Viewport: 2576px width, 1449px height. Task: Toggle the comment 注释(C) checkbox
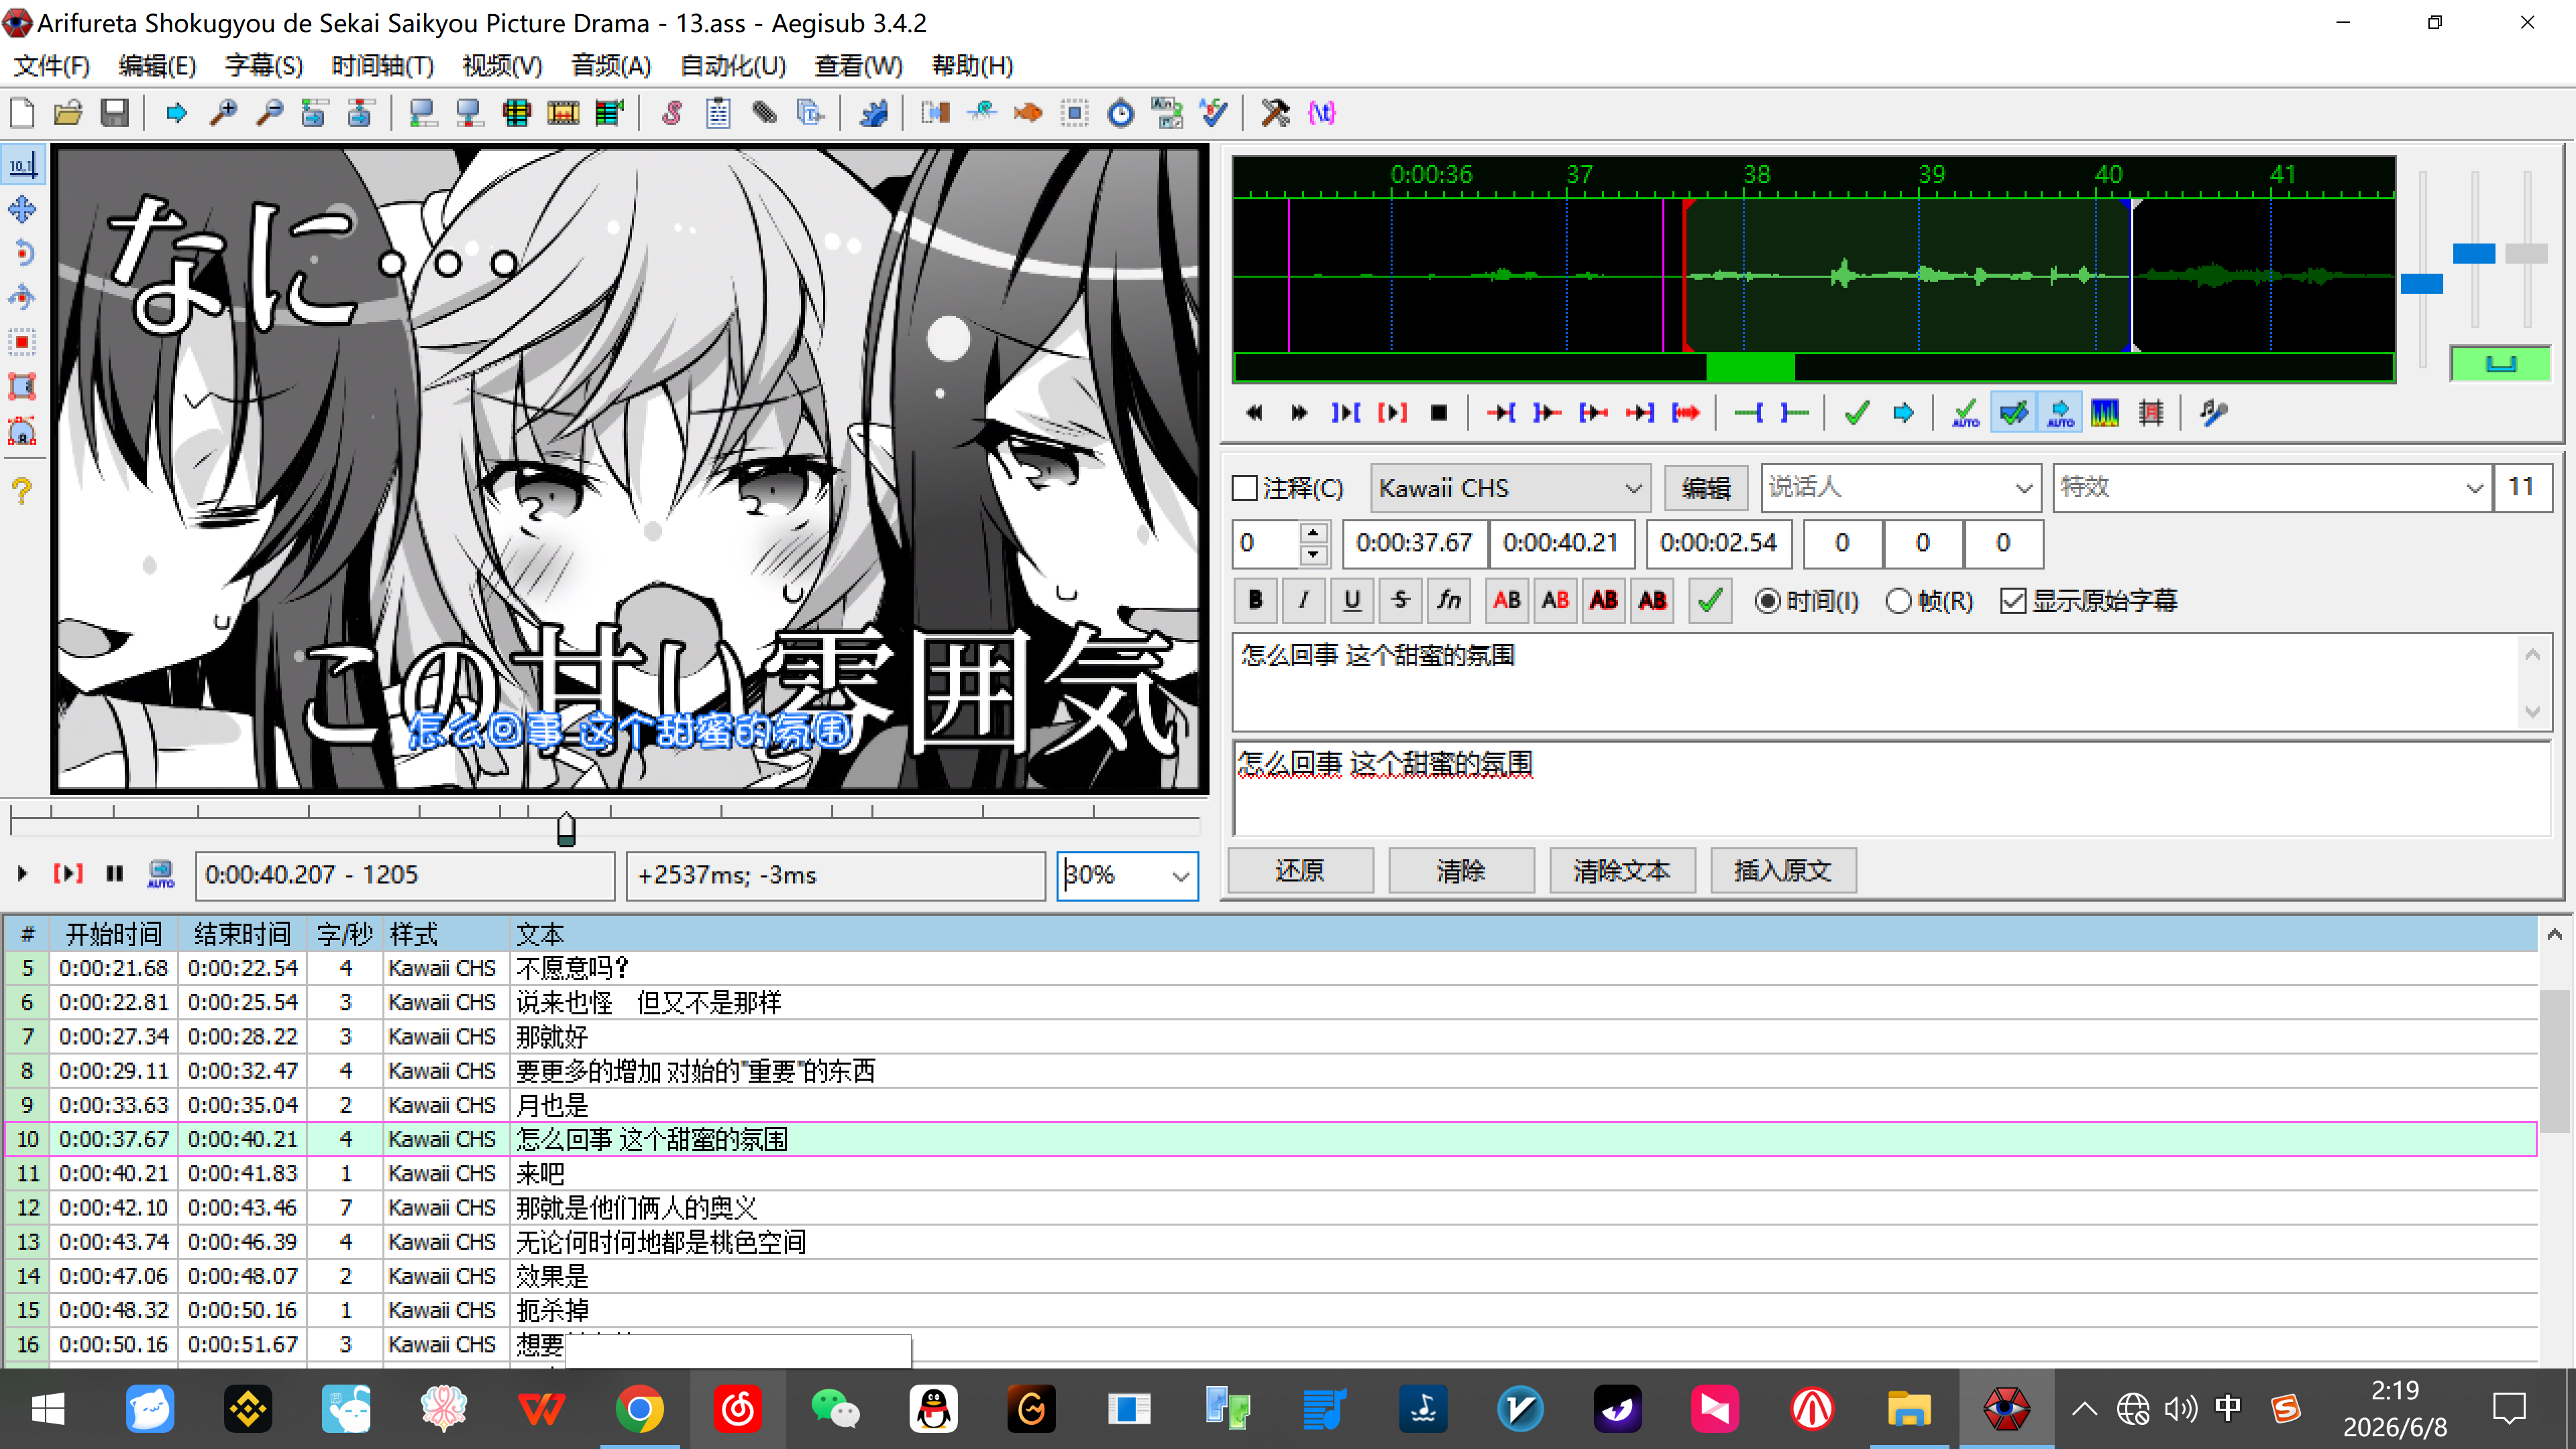pyautogui.click(x=1245, y=488)
